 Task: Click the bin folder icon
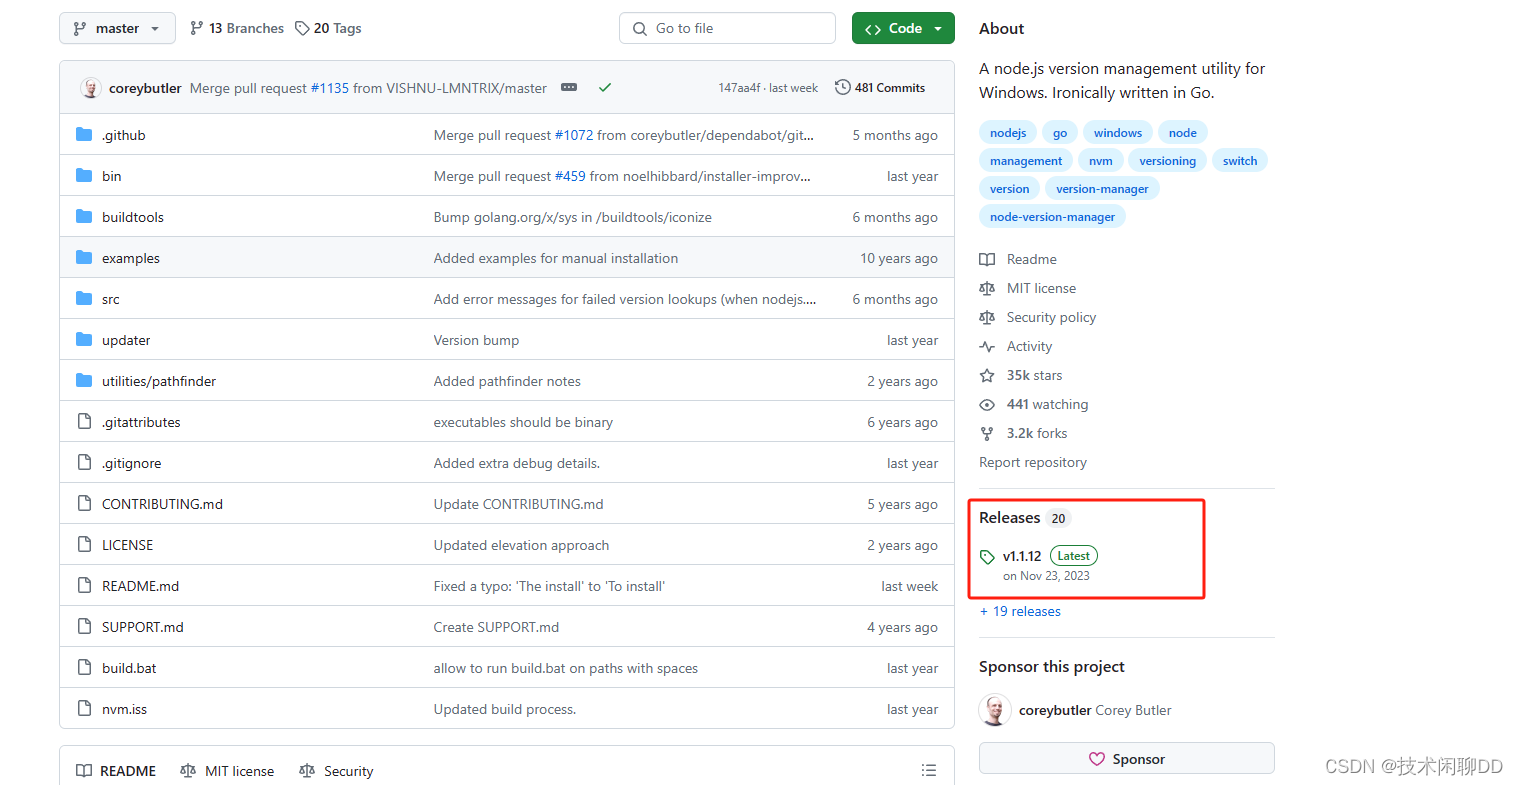[84, 176]
